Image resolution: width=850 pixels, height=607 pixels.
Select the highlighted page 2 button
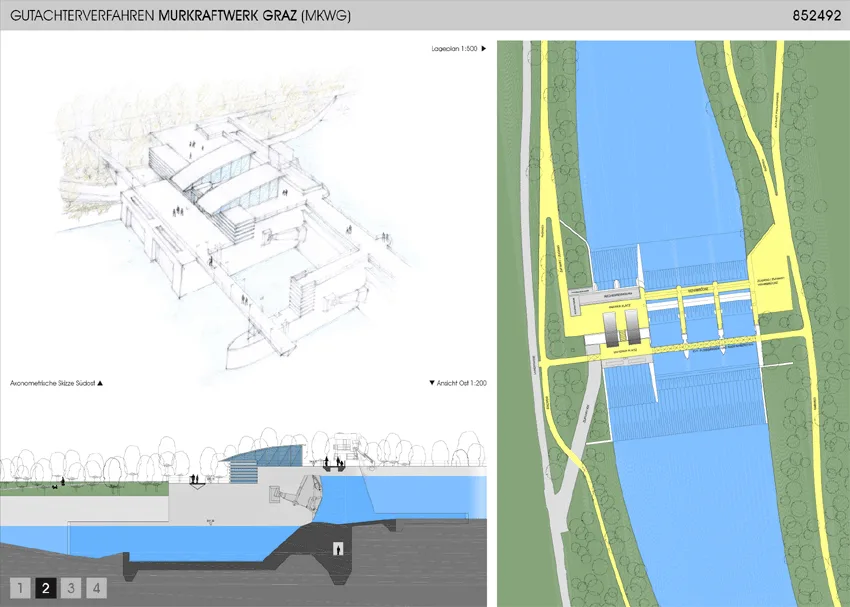pyautogui.click(x=46, y=588)
